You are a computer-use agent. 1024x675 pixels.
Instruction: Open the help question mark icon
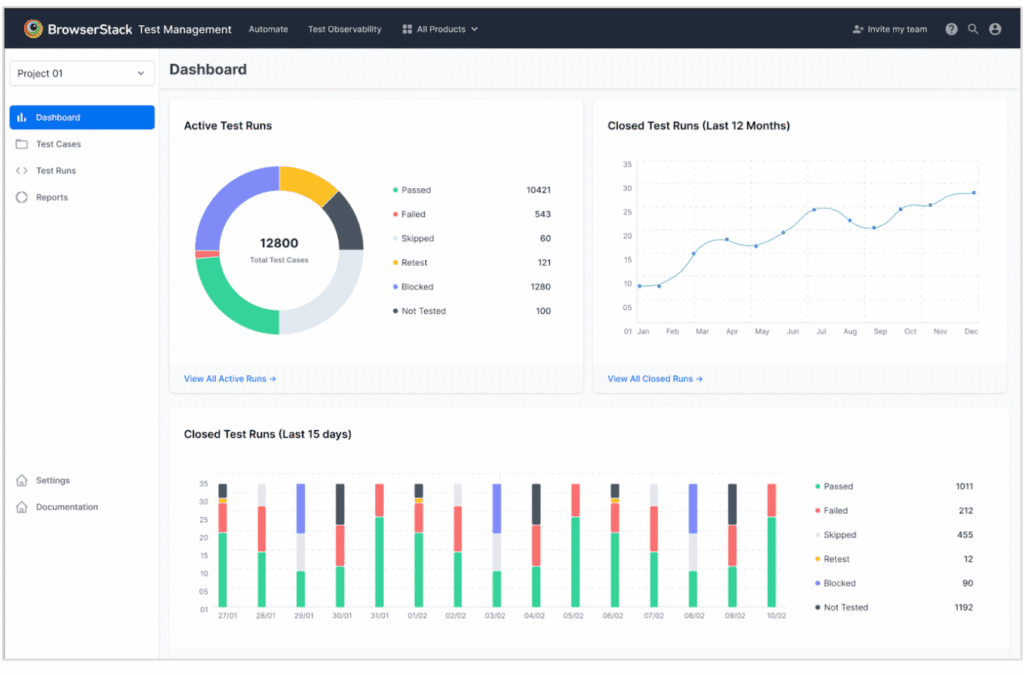(951, 30)
